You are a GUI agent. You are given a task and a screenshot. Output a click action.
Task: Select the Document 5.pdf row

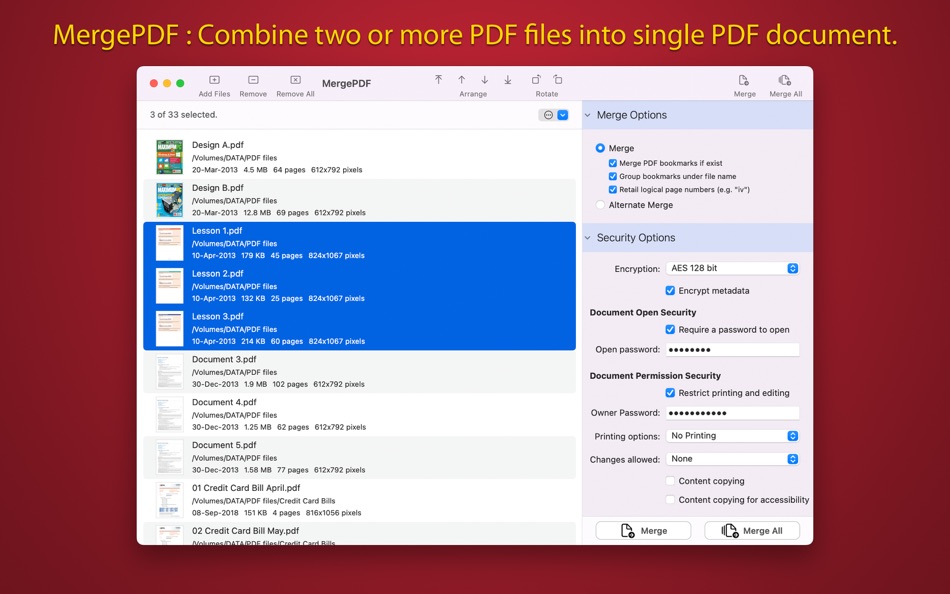click(359, 458)
